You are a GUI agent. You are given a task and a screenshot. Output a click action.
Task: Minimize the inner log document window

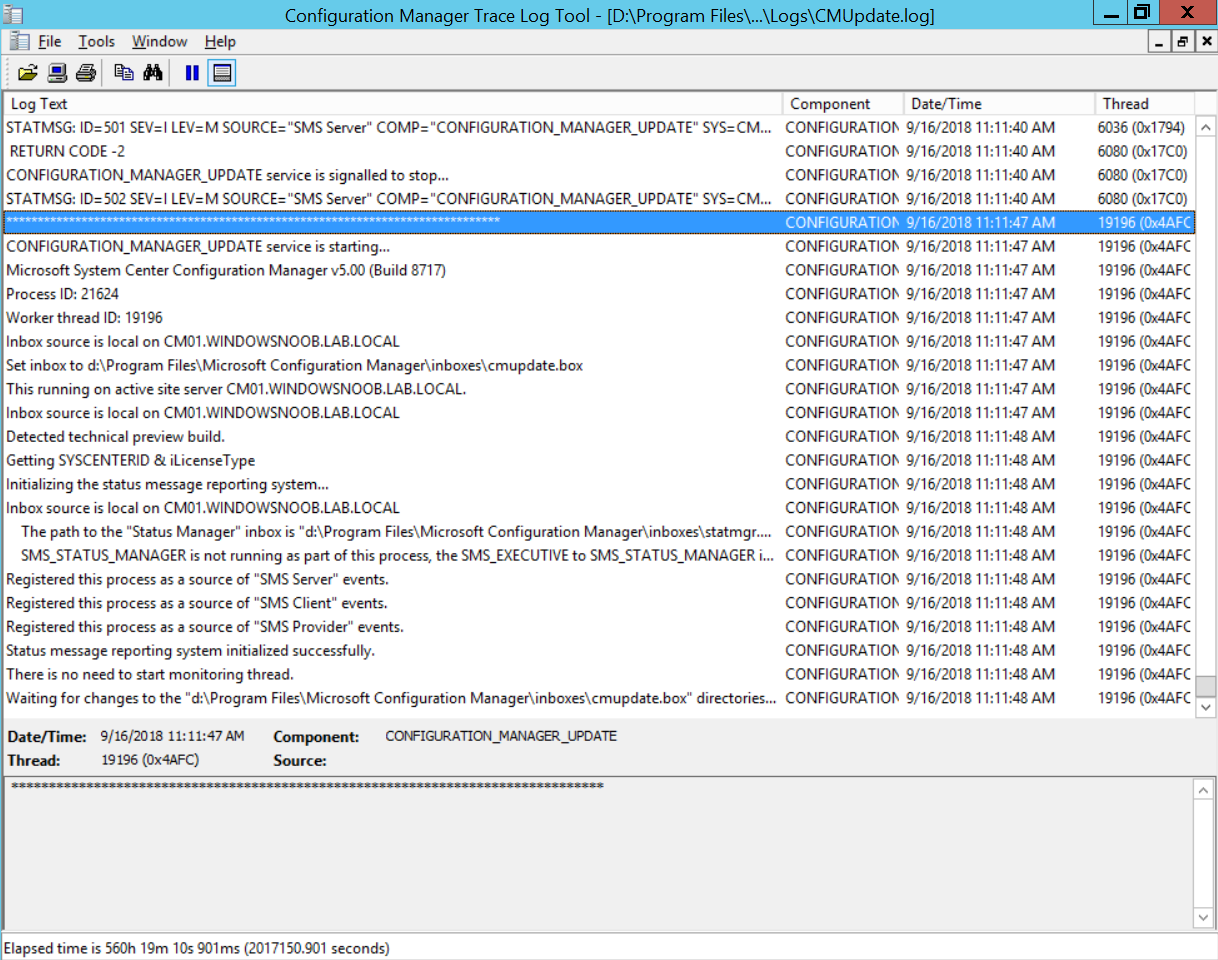(1160, 42)
